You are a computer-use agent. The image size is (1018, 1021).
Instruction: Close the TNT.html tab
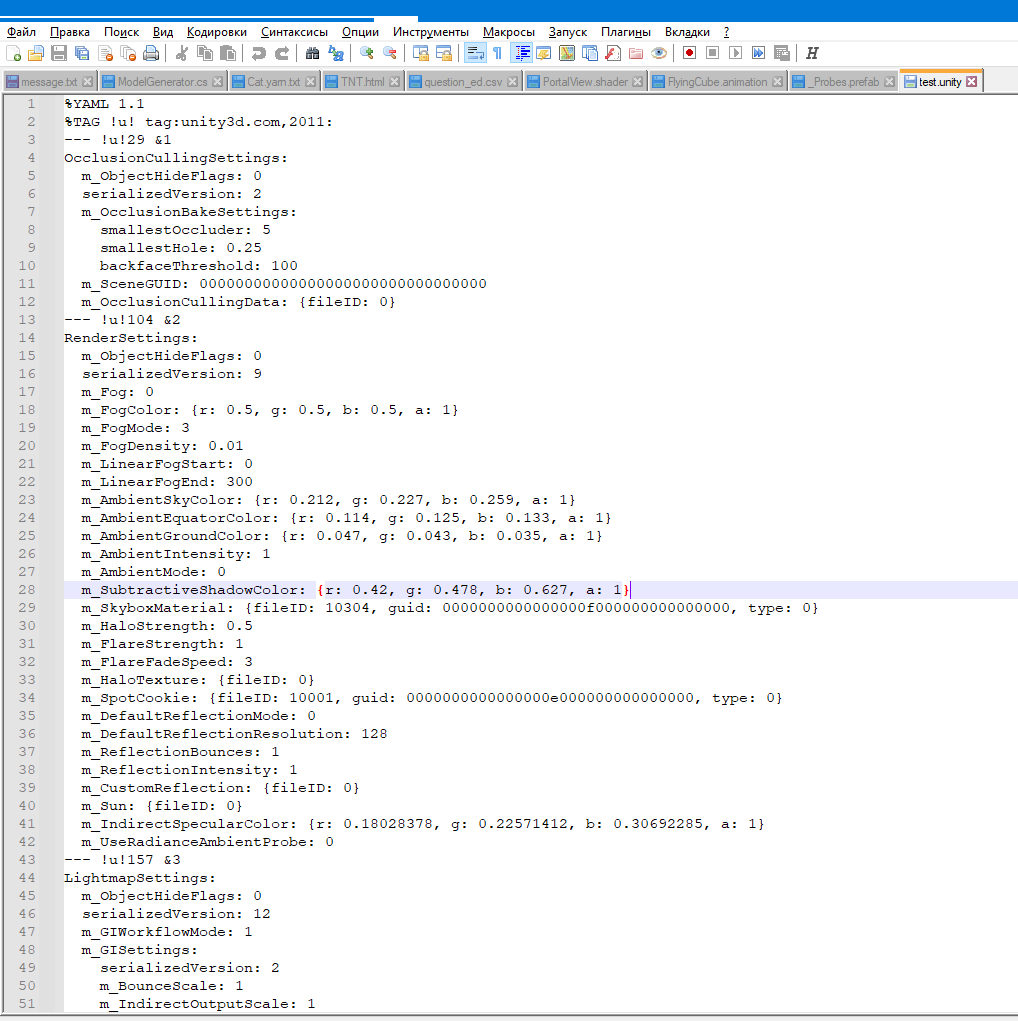(x=395, y=82)
